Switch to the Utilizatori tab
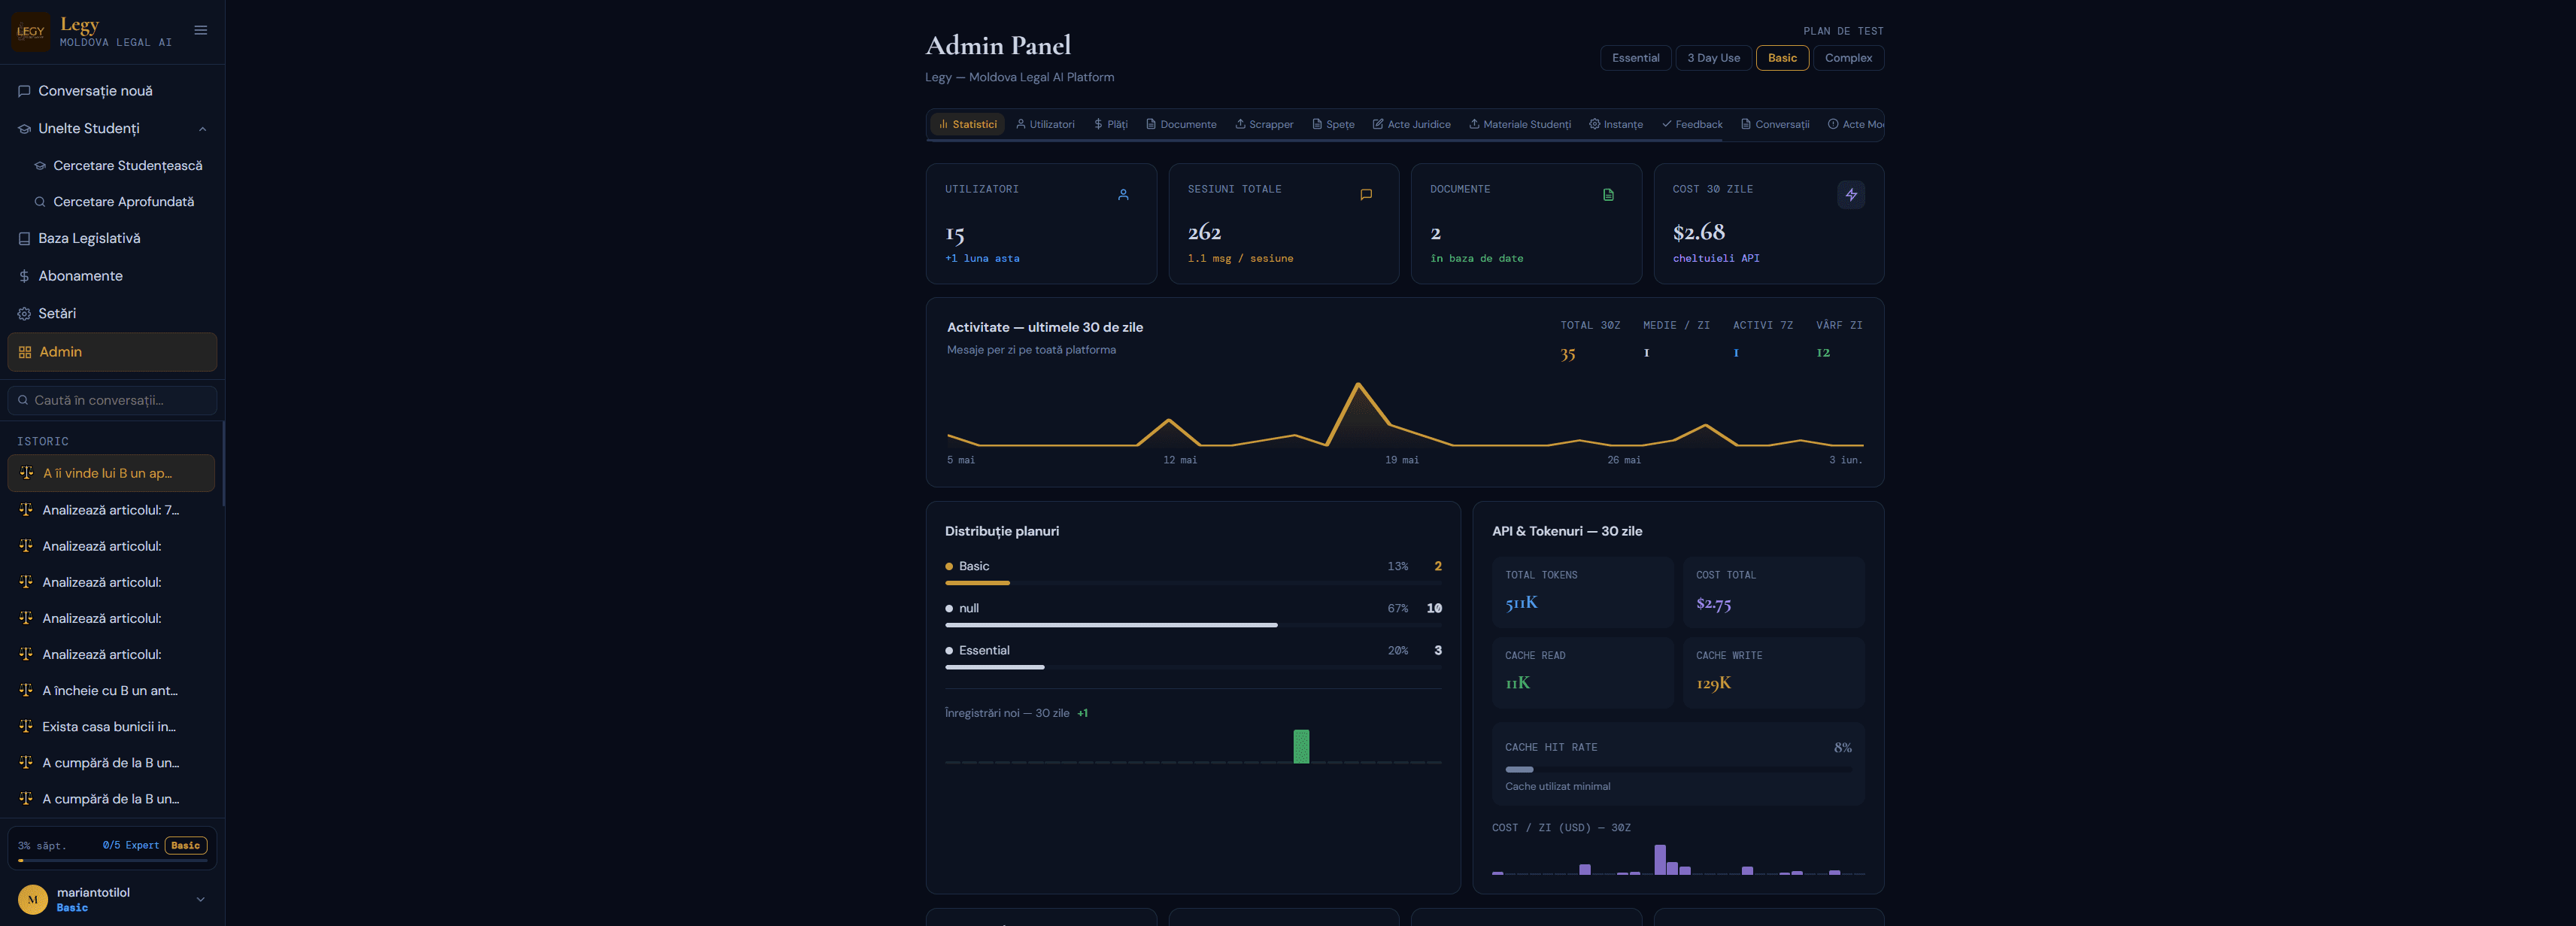The width and height of the screenshot is (2576, 926). [x=1045, y=124]
